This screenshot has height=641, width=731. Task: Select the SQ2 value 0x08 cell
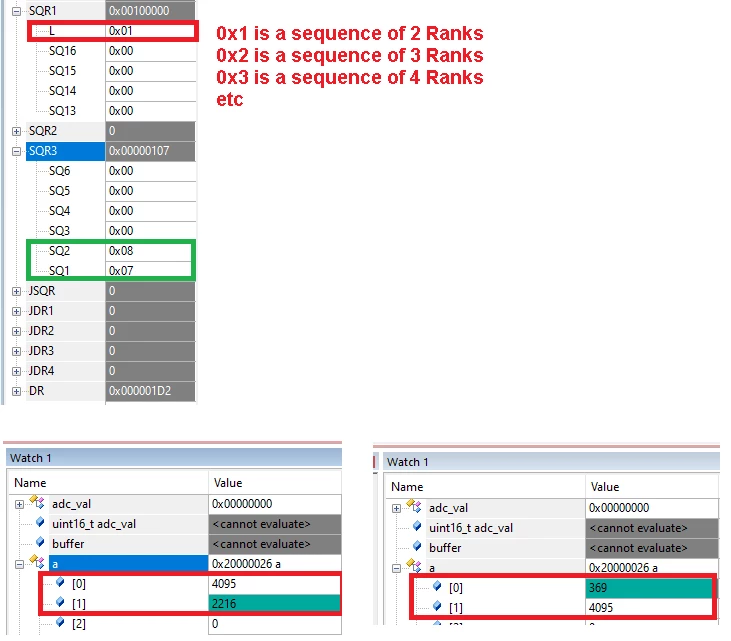coord(150,251)
